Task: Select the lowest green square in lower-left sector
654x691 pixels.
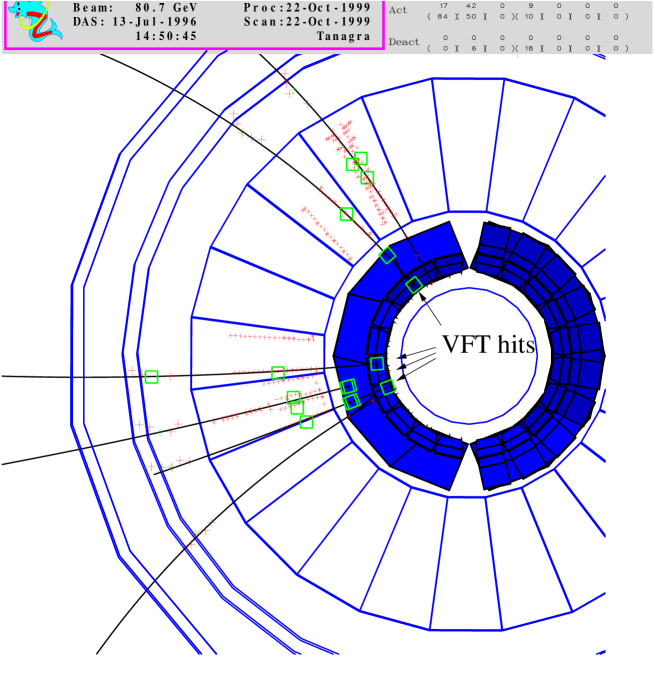Action: pos(306,422)
